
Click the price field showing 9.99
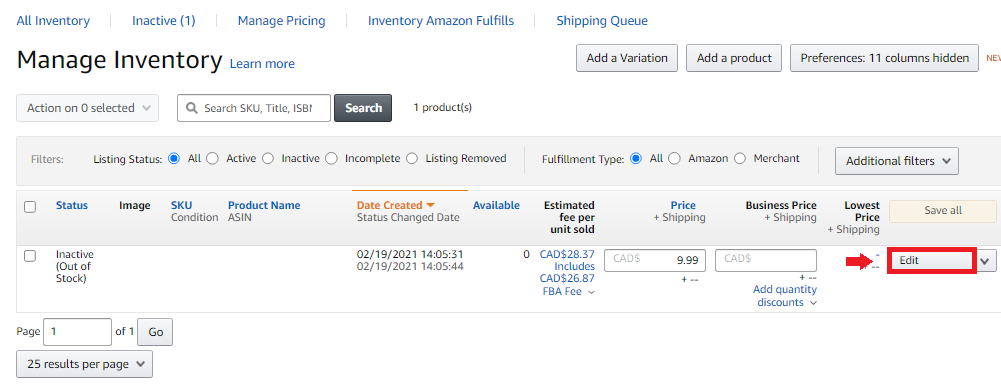point(655,260)
